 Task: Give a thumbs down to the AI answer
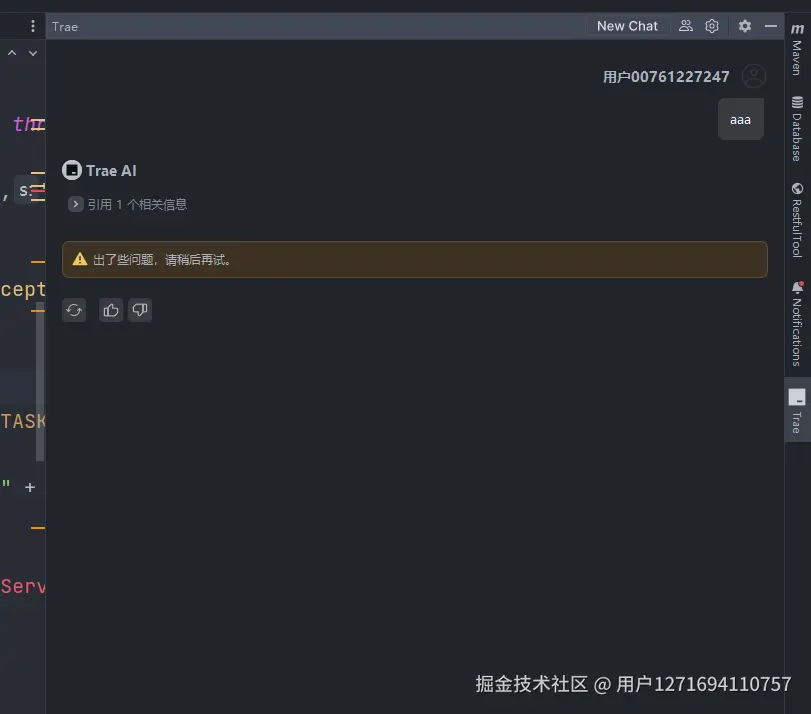click(x=140, y=310)
